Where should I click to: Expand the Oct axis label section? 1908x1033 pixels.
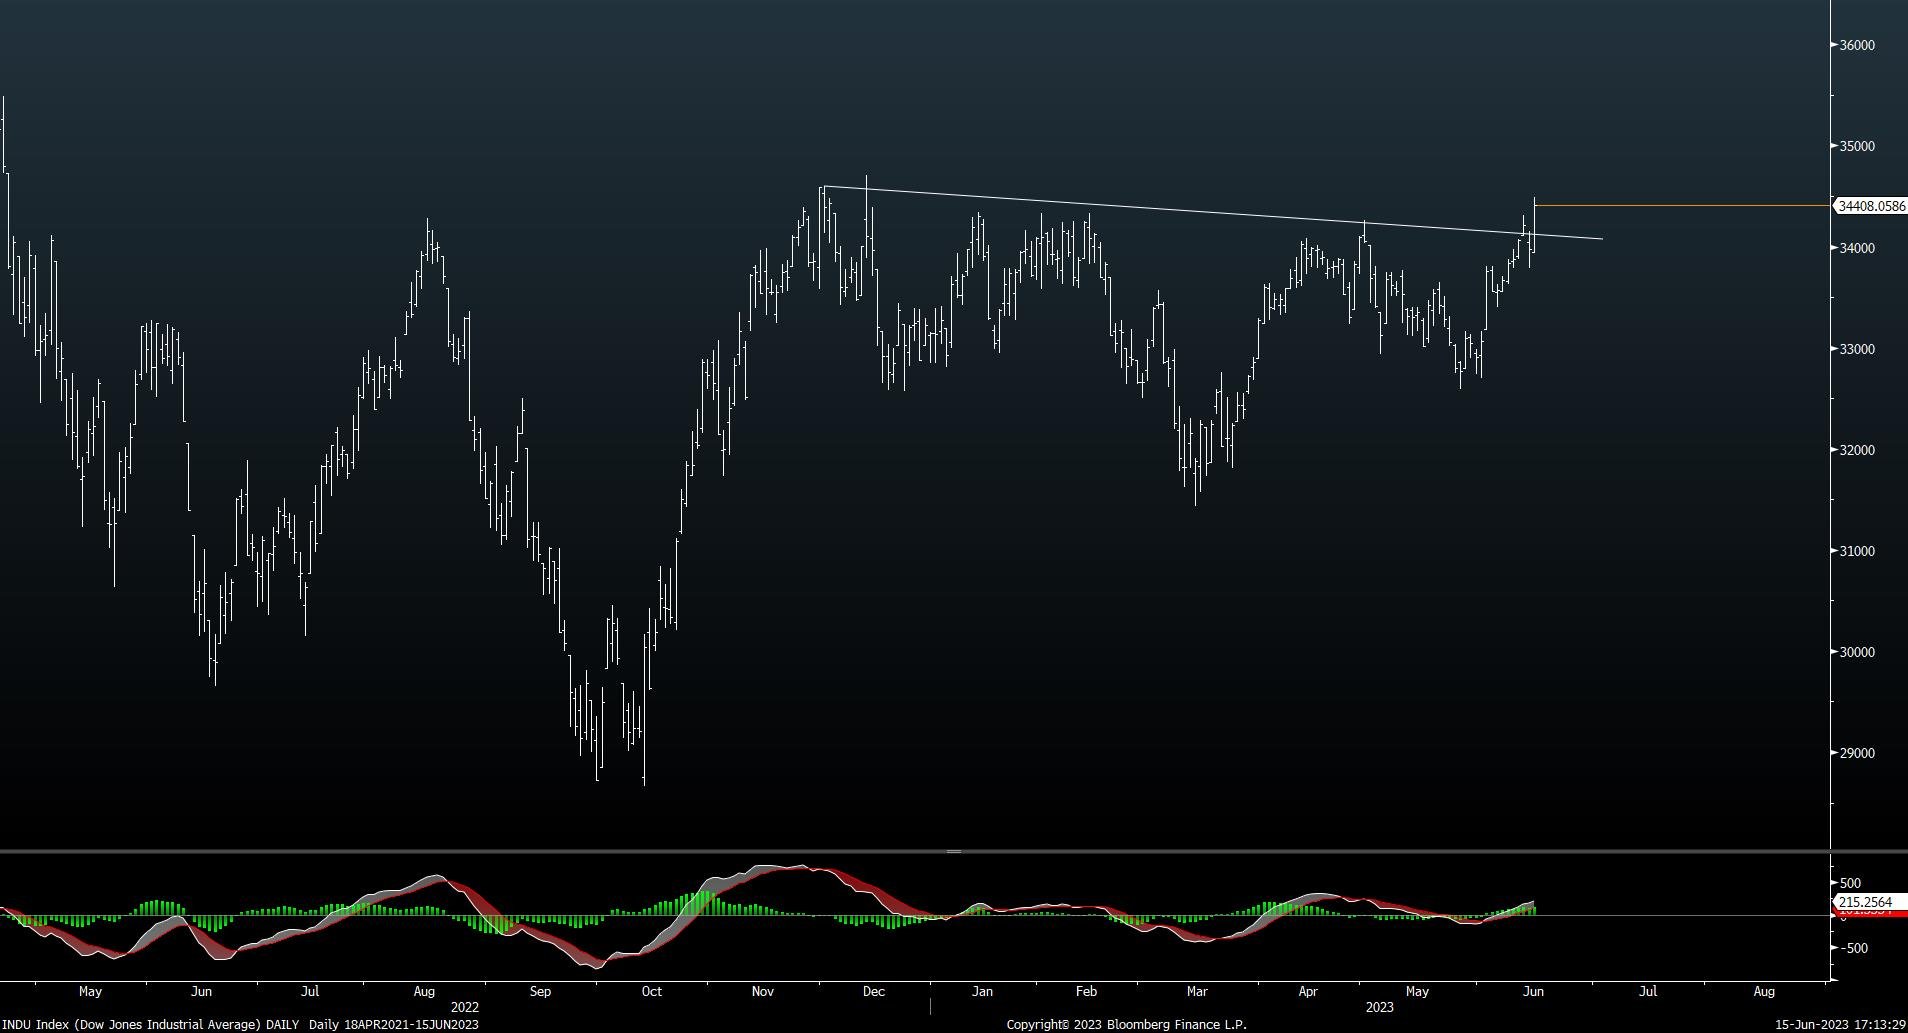pyautogui.click(x=651, y=991)
